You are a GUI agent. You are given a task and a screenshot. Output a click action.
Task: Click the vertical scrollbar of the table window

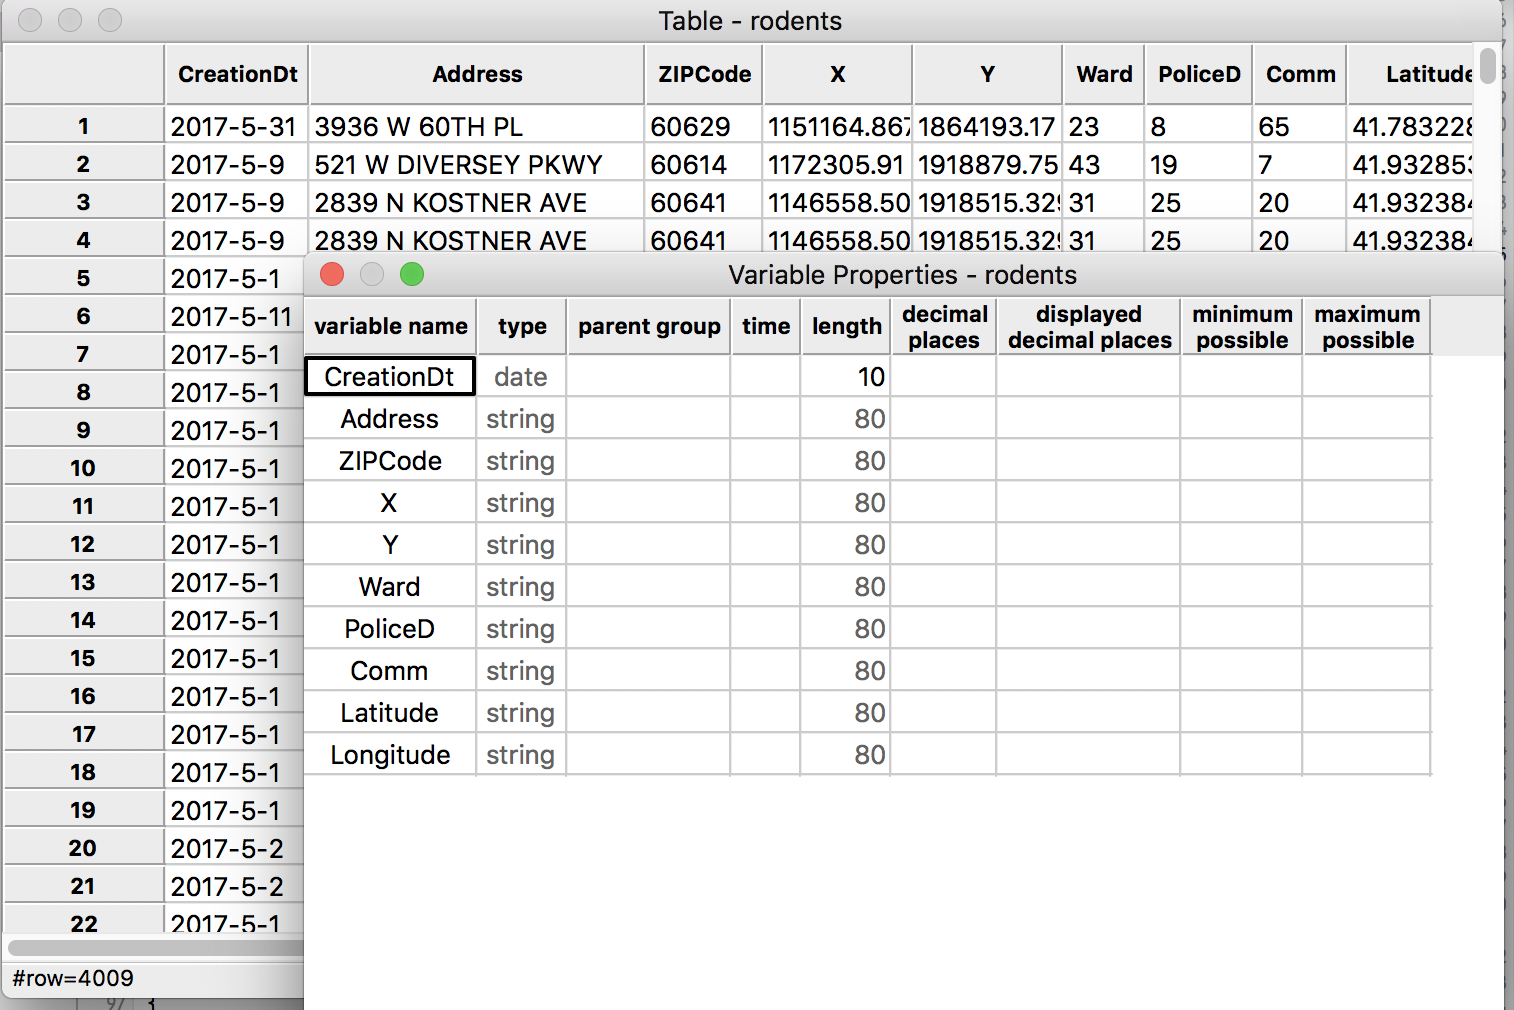[x=1488, y=67]
